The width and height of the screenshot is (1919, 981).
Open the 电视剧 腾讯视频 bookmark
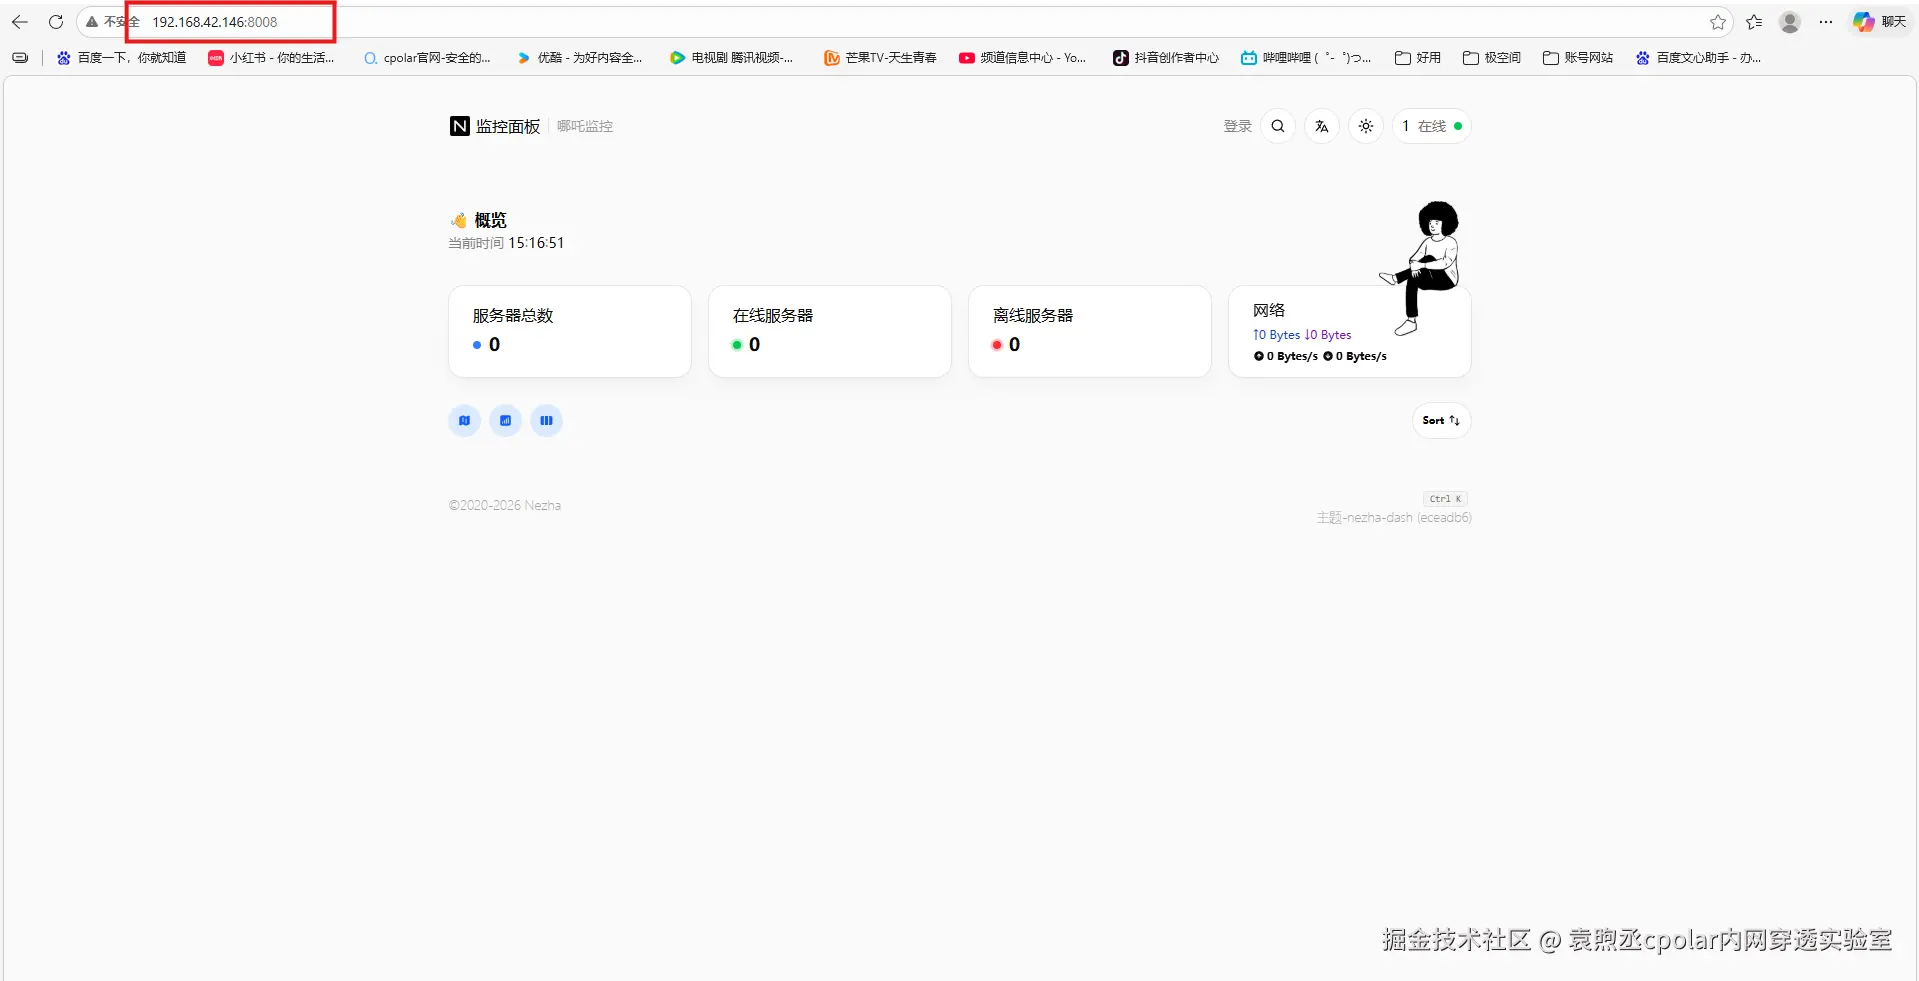(732, 58)
